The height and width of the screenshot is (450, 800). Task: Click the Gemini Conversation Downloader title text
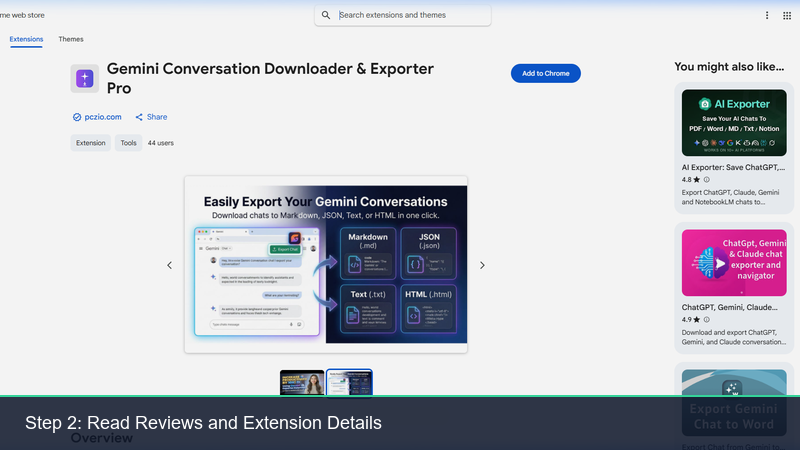[270, 79]
